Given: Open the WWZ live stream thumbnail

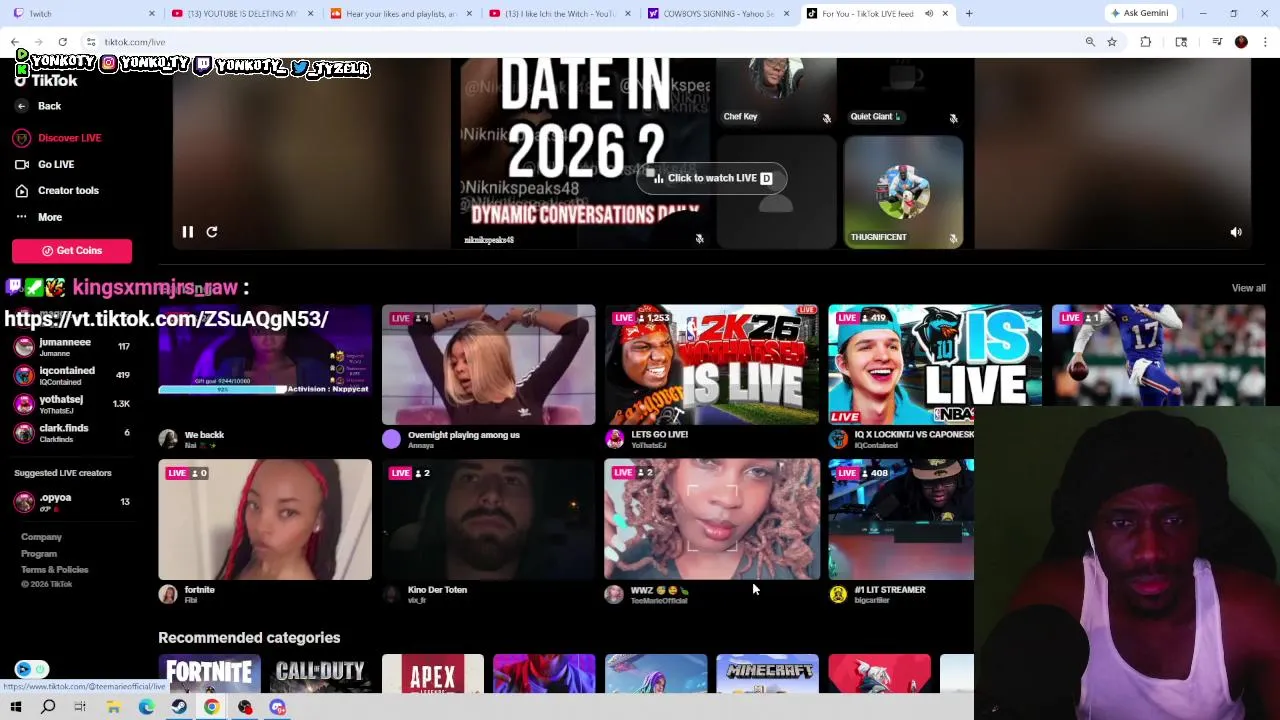Looking at the screenshot, I should coord(711,520).
